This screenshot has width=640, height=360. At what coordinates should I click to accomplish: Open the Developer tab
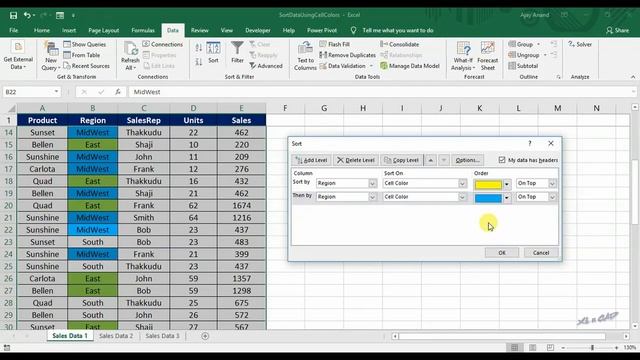pyautogui.click(x=258, y=30)
